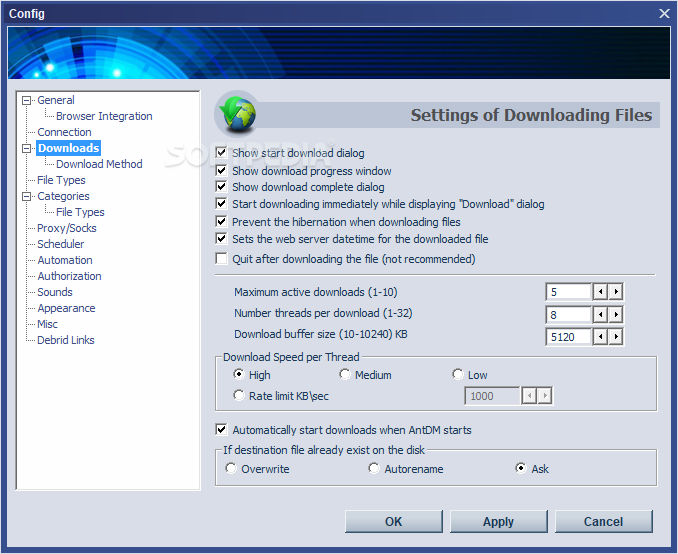678x554 pixels.
Task: Click the Apply button
Action: pyautogui.click(x=499, y=521)
